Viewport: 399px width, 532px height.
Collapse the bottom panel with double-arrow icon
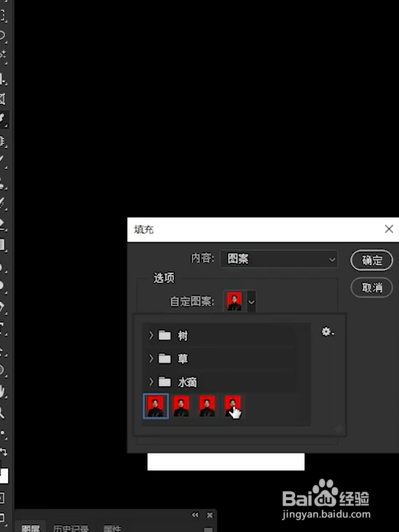(195, 515)
